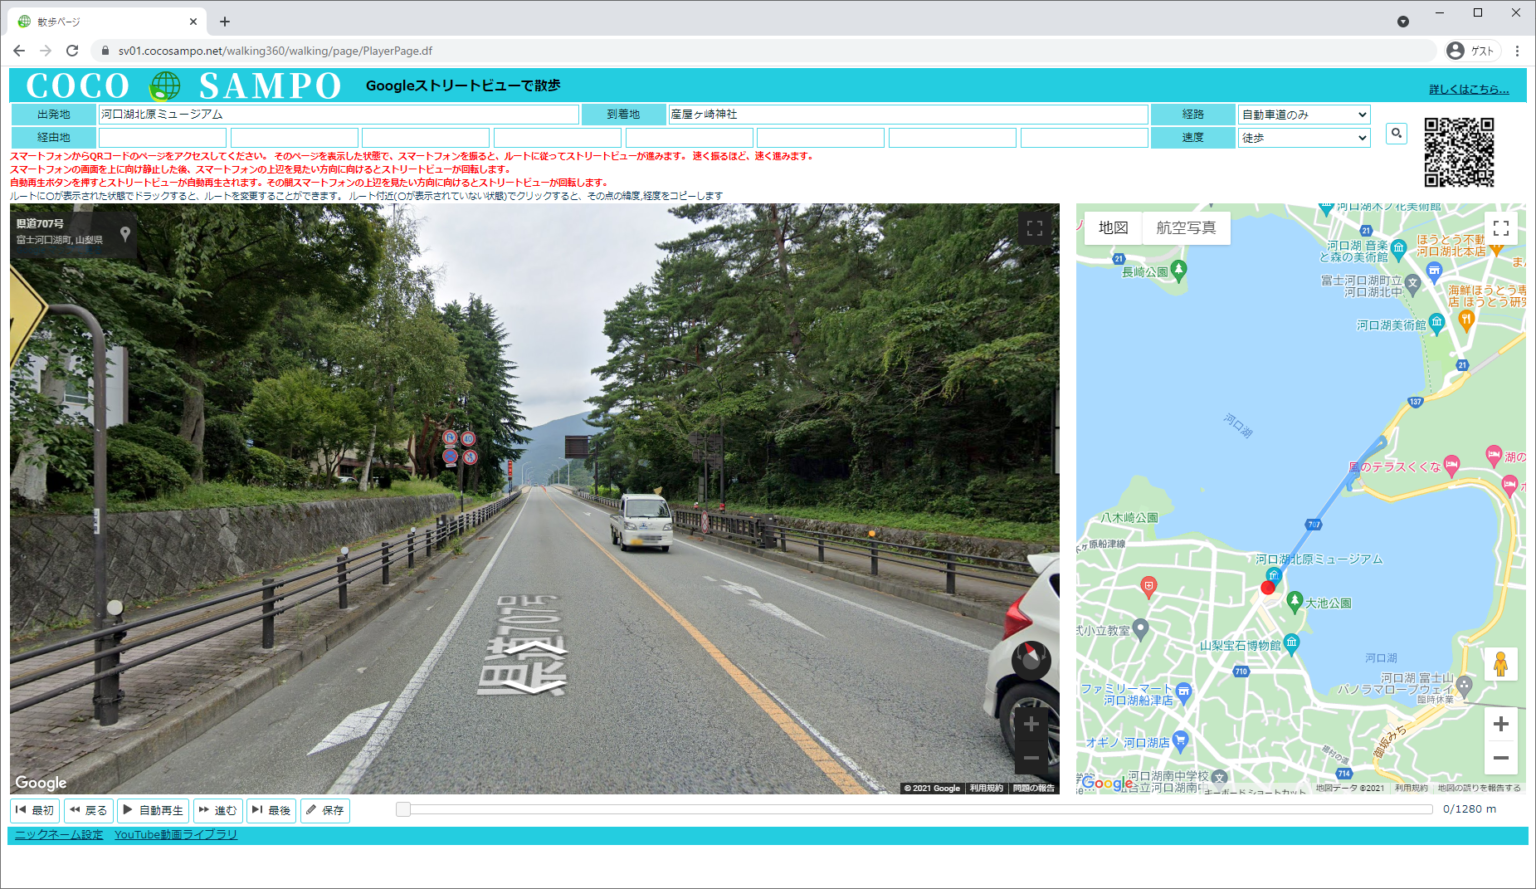
Task: Select the Pegman street view icon
Action: pyautogui.click(x=1500, y=664)
